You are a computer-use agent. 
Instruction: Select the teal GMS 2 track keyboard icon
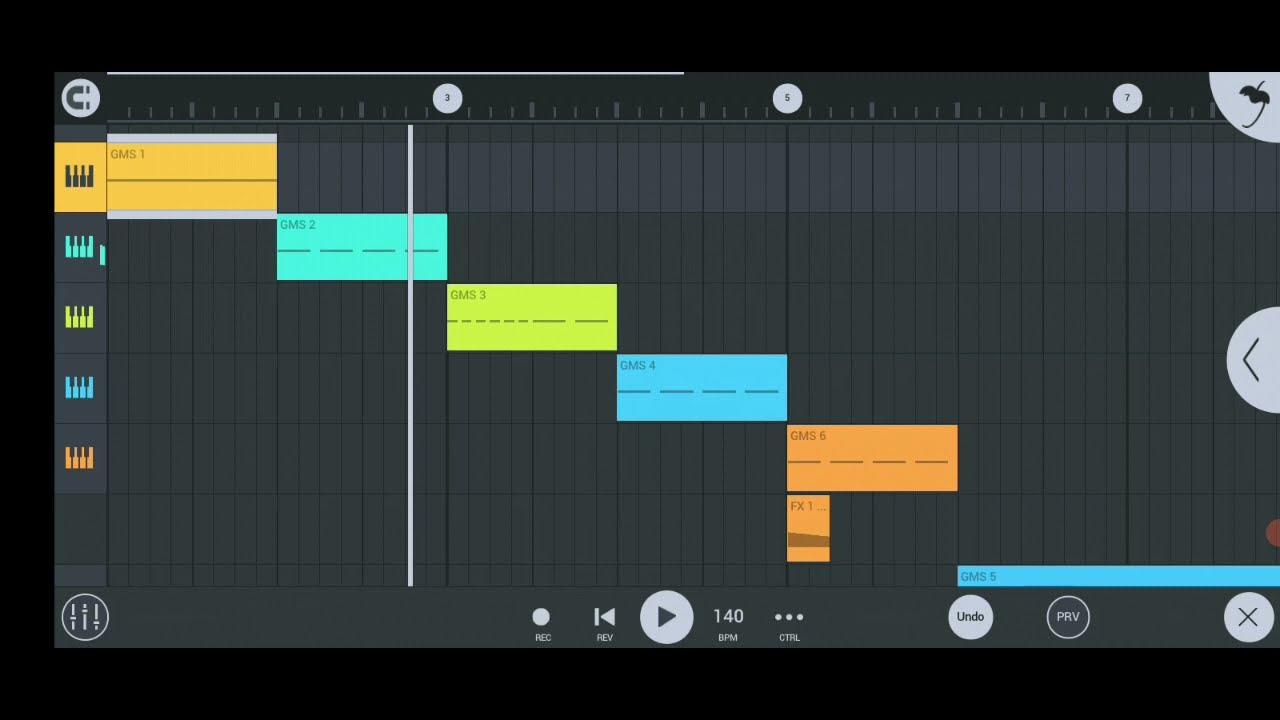point(80,247)
